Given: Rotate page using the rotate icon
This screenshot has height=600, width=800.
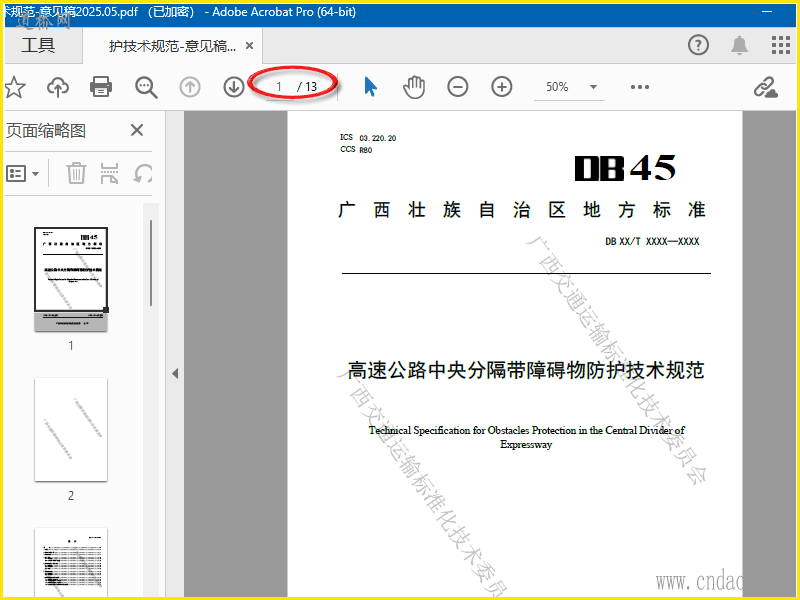Looking at the screenshot, I should pyautogui.click(x=143, y=173).
